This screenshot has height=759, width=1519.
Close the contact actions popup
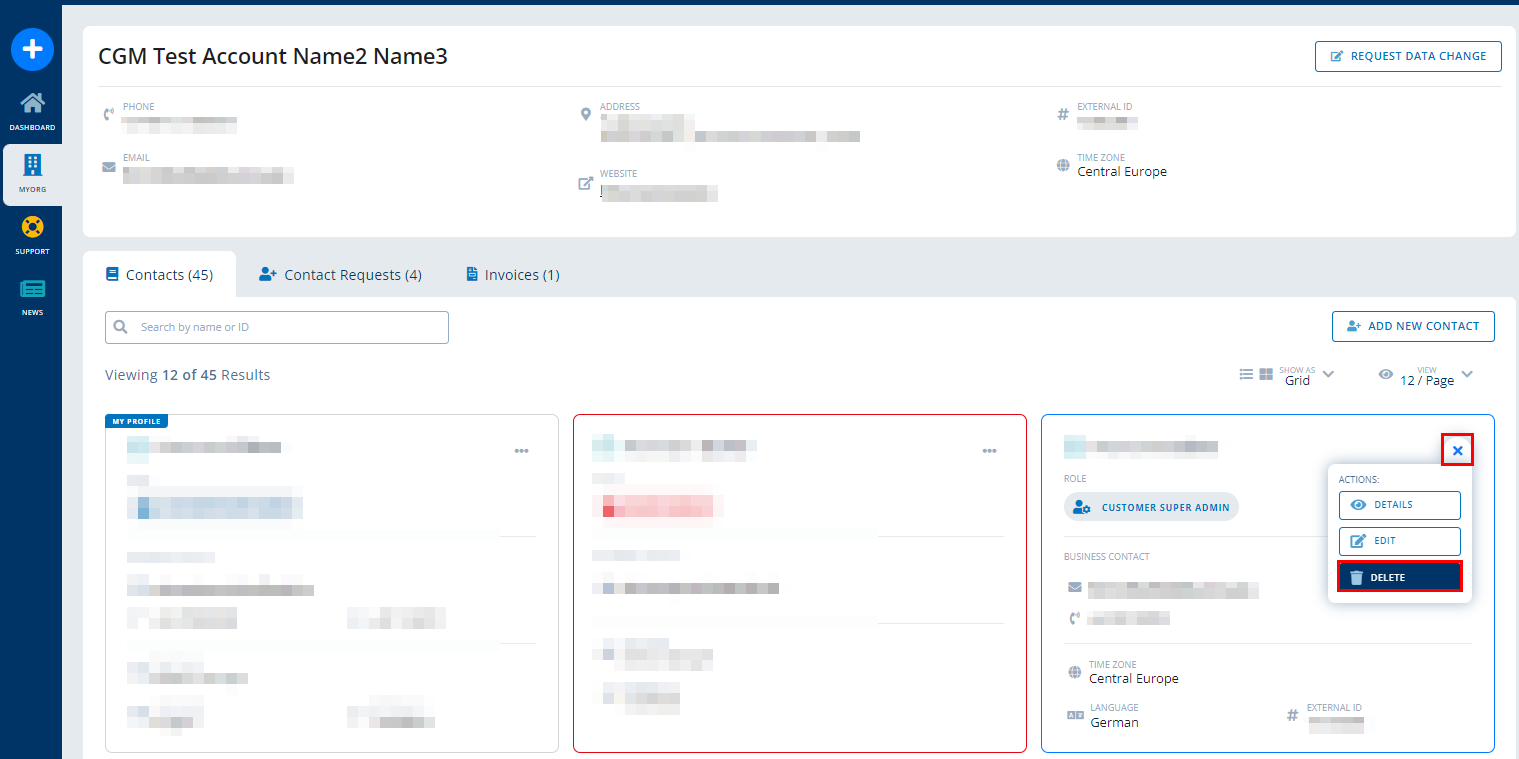pos(1457,451)
